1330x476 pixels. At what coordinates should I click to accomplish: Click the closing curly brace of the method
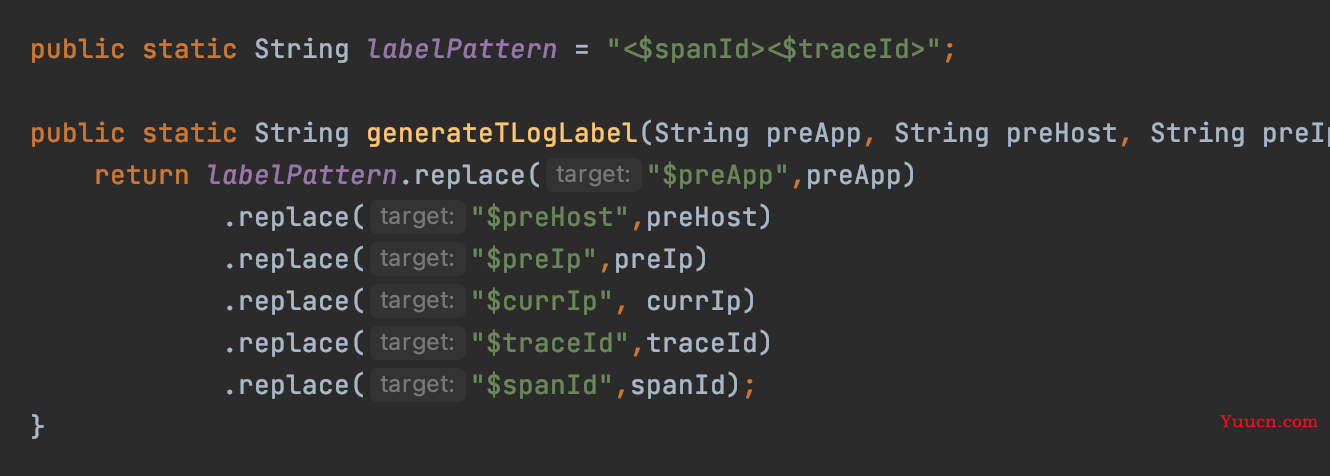pos(38,427)
